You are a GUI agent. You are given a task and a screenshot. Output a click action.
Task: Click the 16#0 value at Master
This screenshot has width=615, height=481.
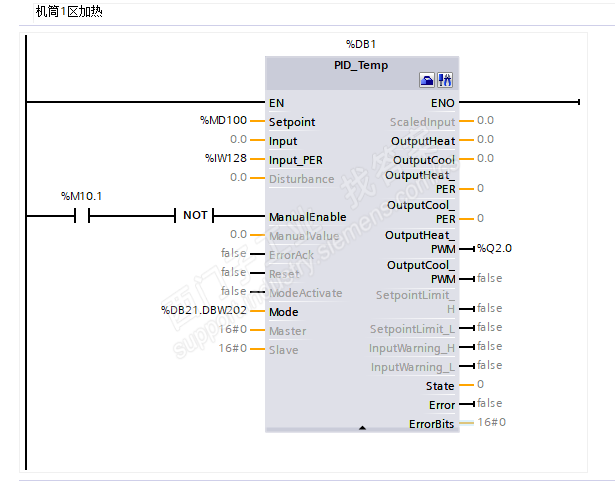pos(233,329)
